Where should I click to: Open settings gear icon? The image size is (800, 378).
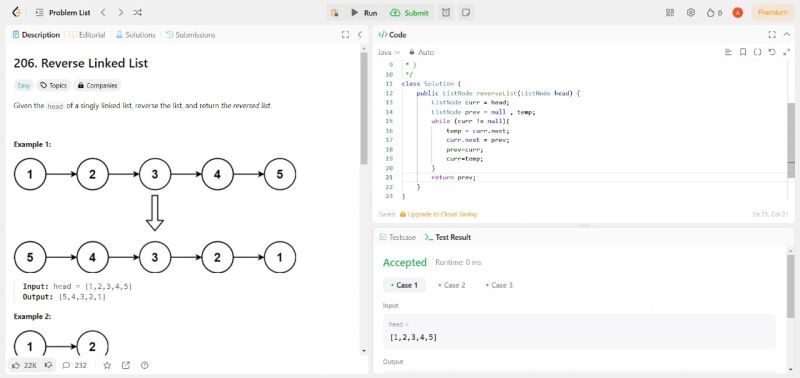(691, 13)
